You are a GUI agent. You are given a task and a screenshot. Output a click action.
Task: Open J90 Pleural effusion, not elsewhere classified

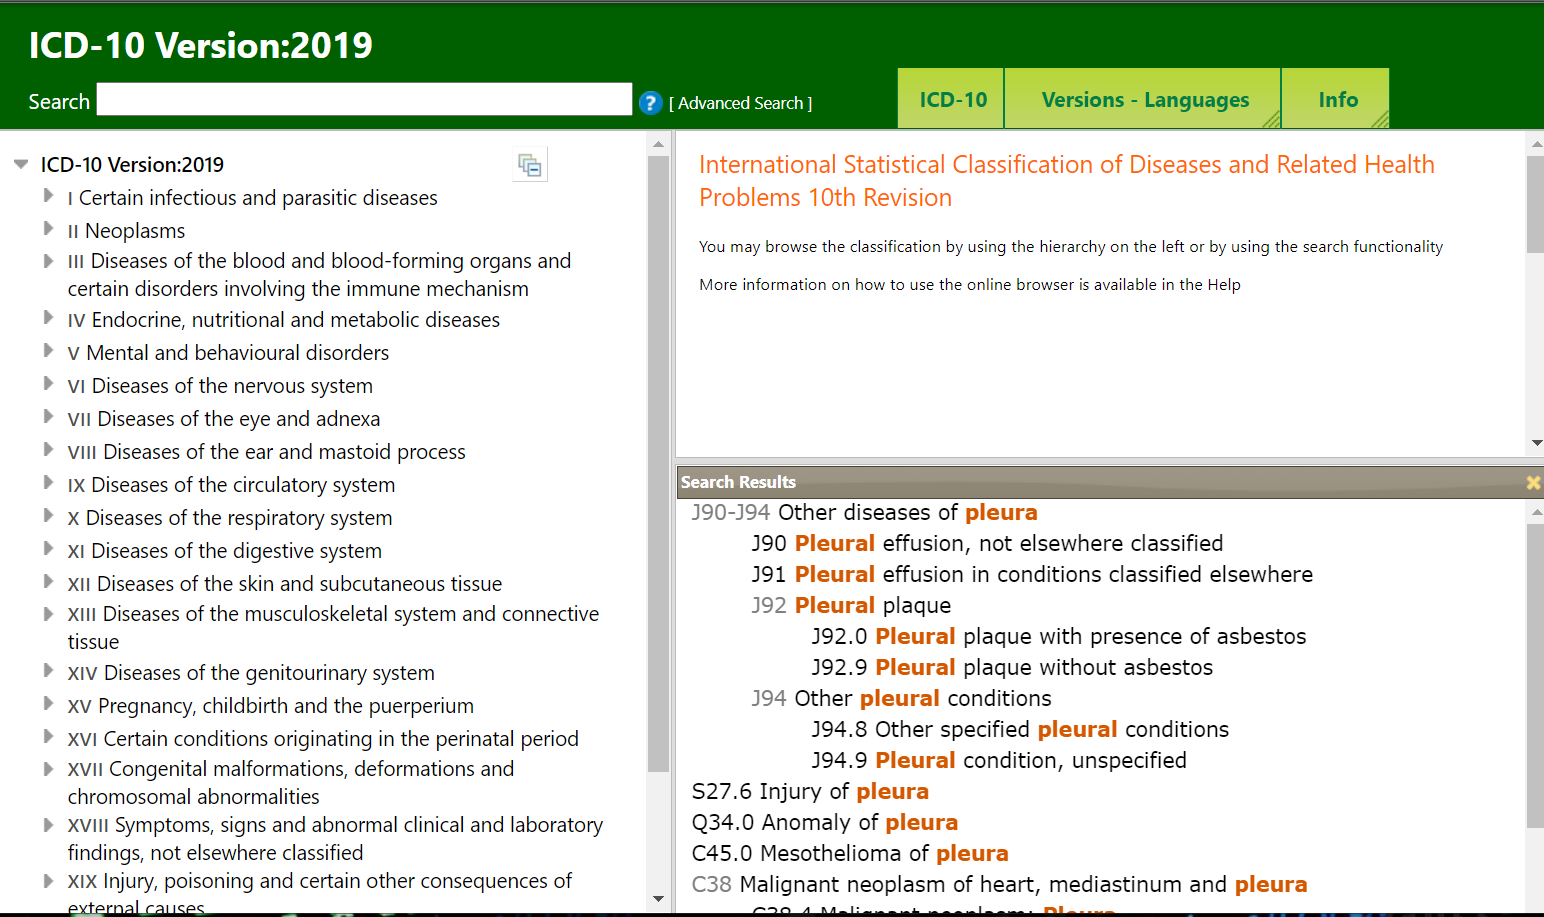click(987, 543)
